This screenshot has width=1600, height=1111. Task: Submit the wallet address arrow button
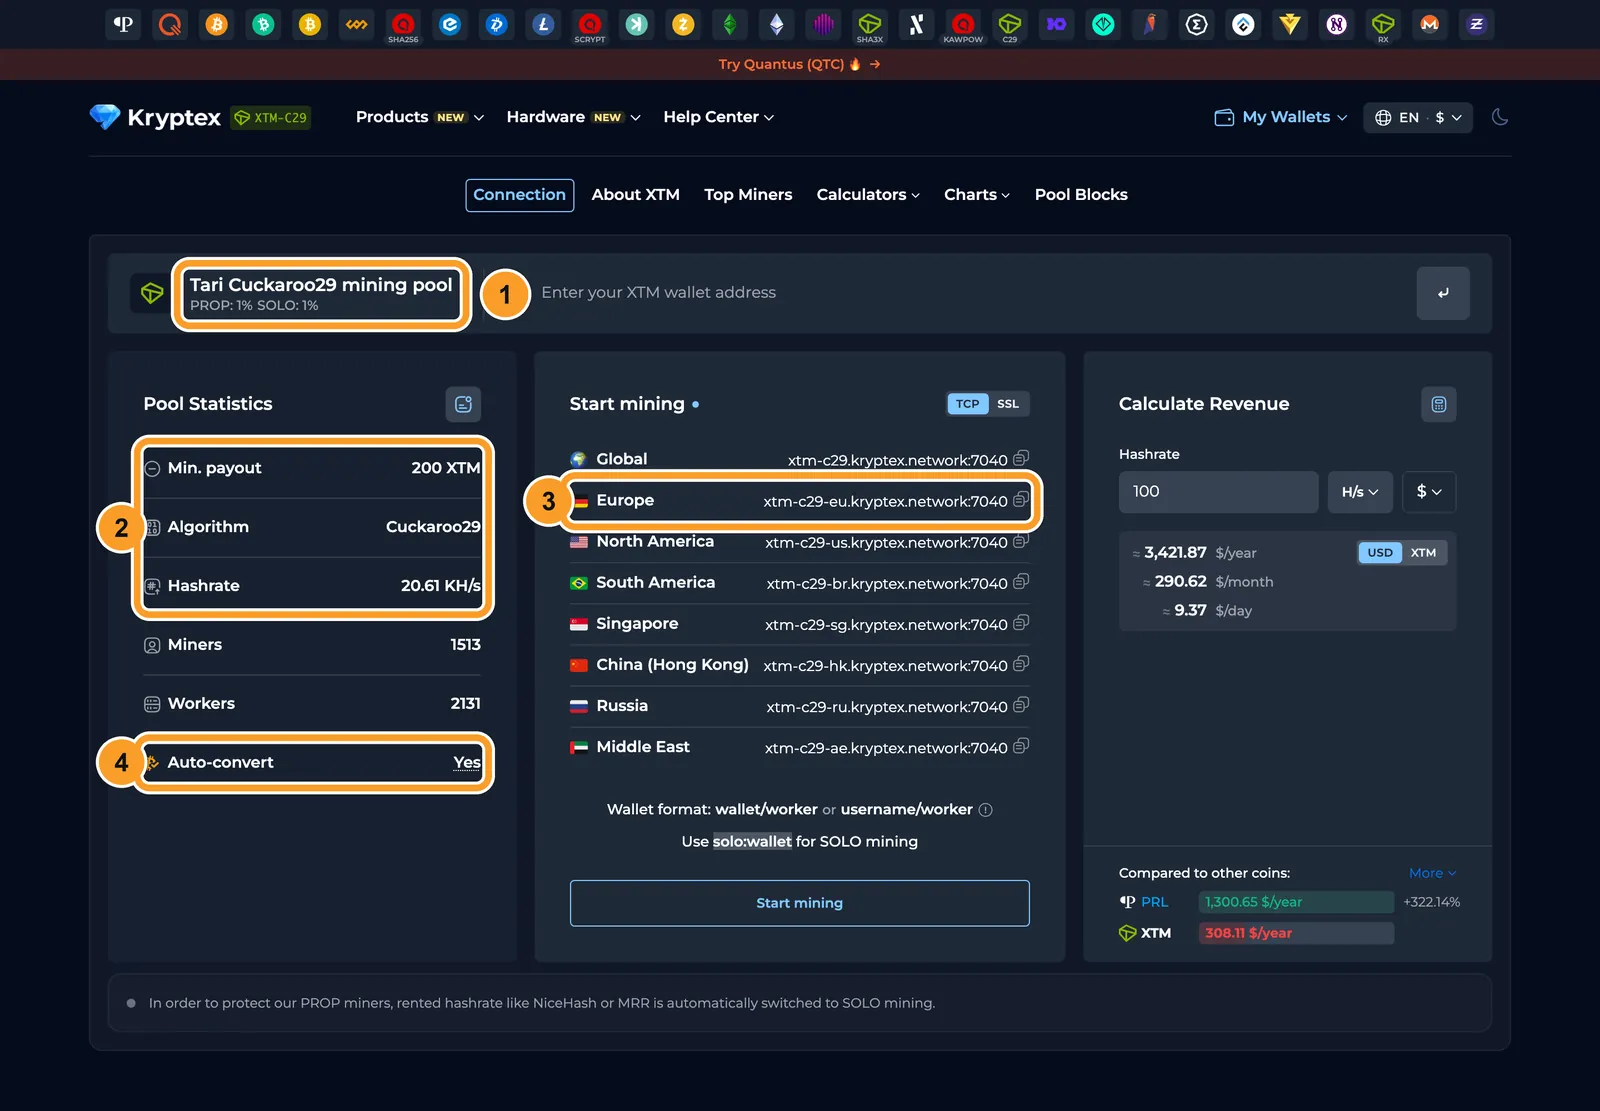(x=1443, y=293)
